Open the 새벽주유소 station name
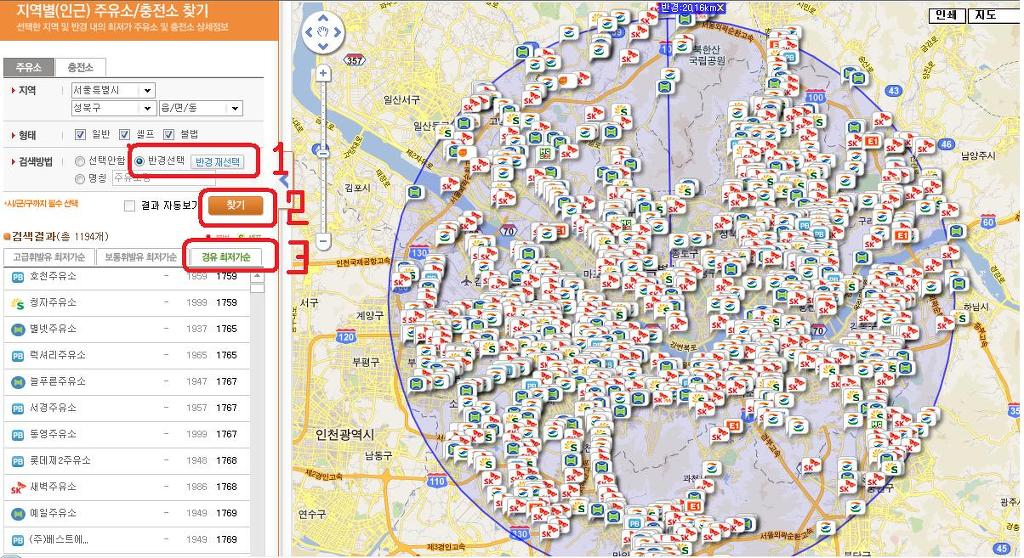 click(x=53, y=487)
